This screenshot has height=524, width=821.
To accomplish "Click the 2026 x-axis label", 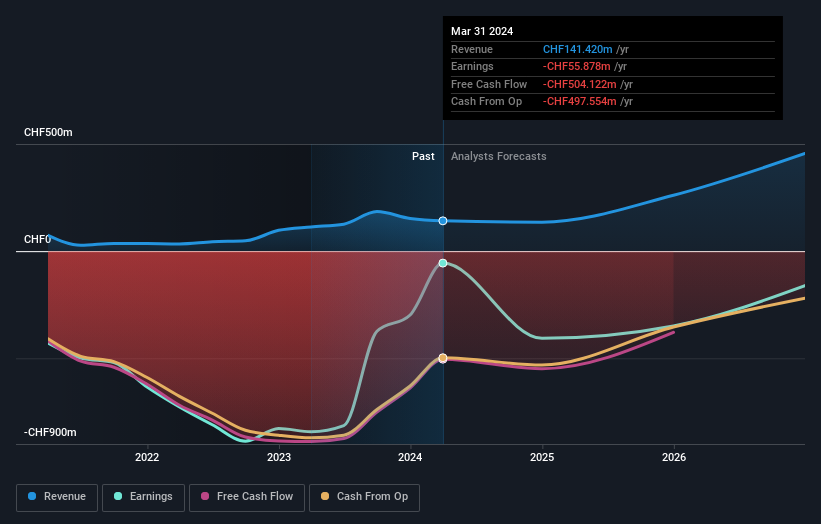I will 674,458.
